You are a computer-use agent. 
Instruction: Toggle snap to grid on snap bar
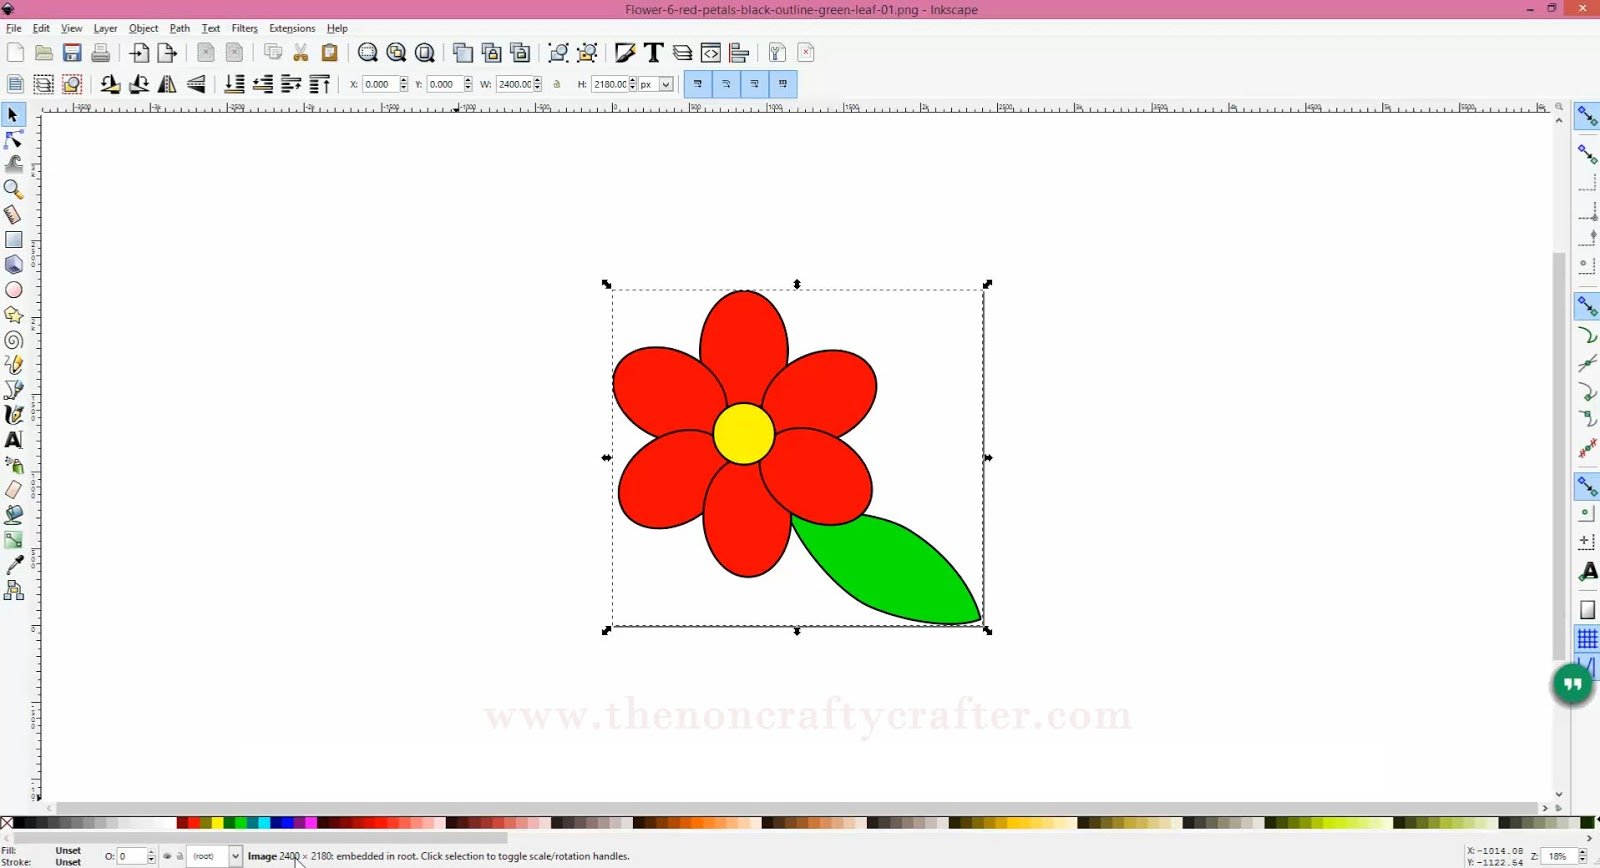pyautogui.click(x=1587, y=639)
